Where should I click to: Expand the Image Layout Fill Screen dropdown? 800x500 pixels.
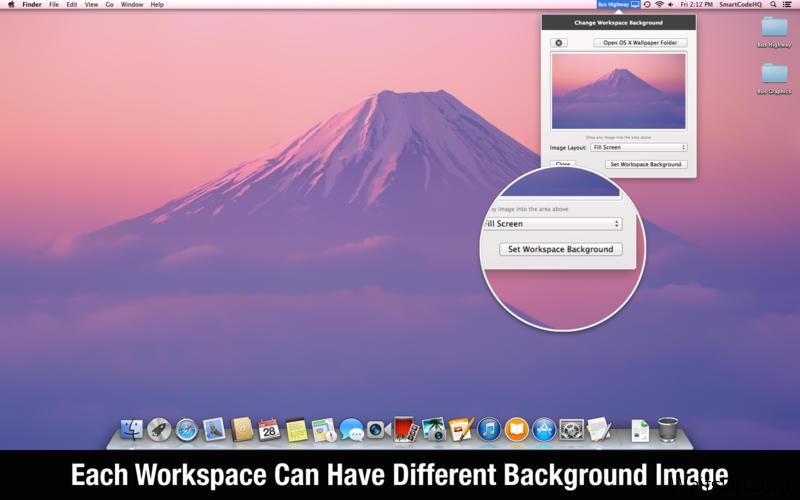[x=639, y=147]
